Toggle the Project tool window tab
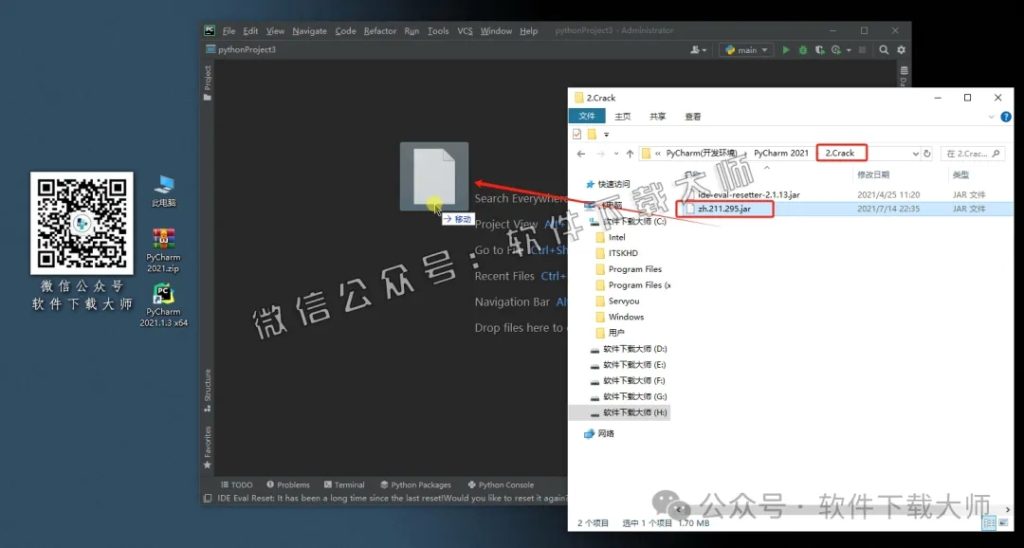The image size is (1024, 548). (208, 82)
